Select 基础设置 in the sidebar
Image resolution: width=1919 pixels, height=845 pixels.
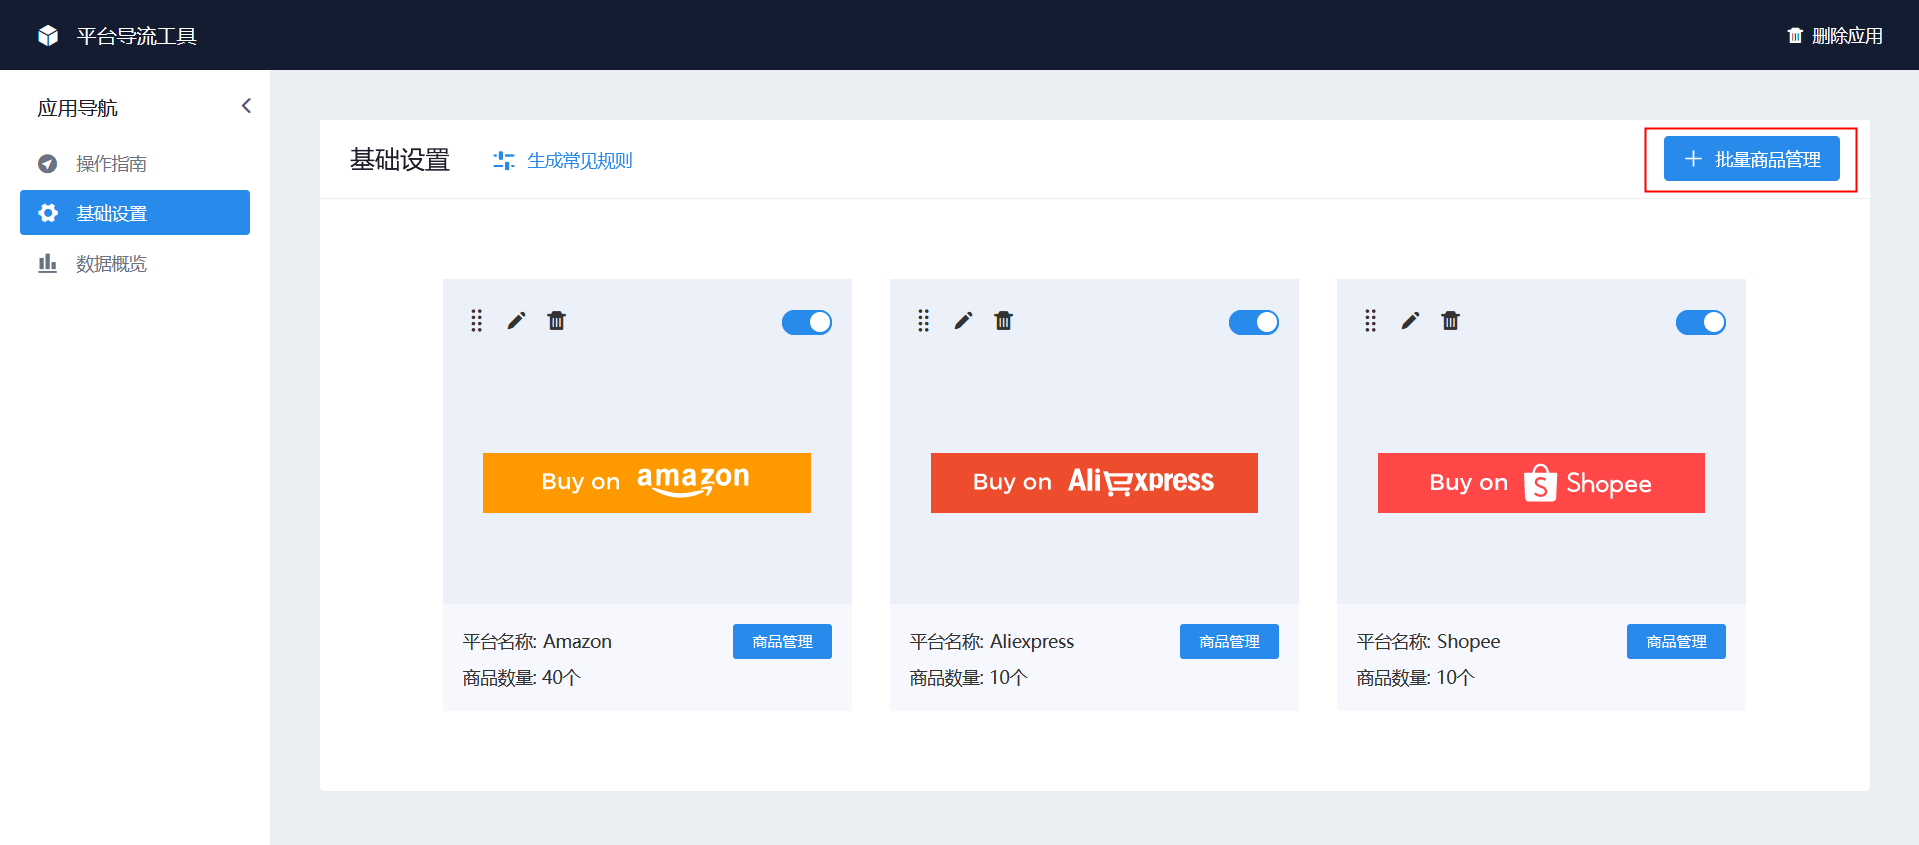tap(135, 213)
